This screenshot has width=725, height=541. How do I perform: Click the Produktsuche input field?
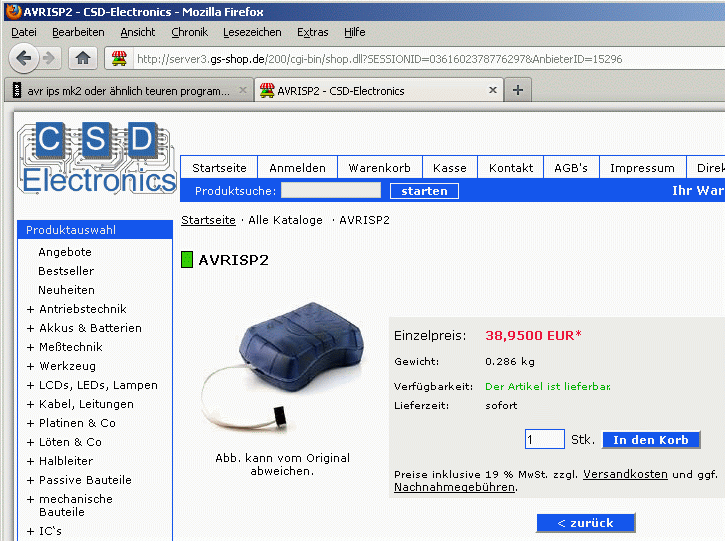pos(331,191)
